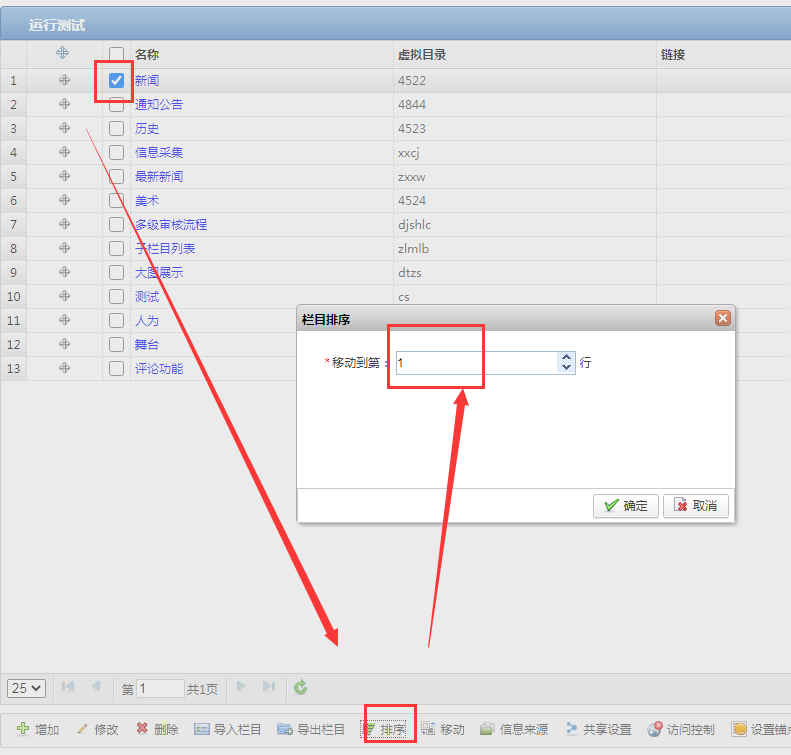Click the 删除 (delete) toolbar button

pyautogui.click(x=157, y=730)
